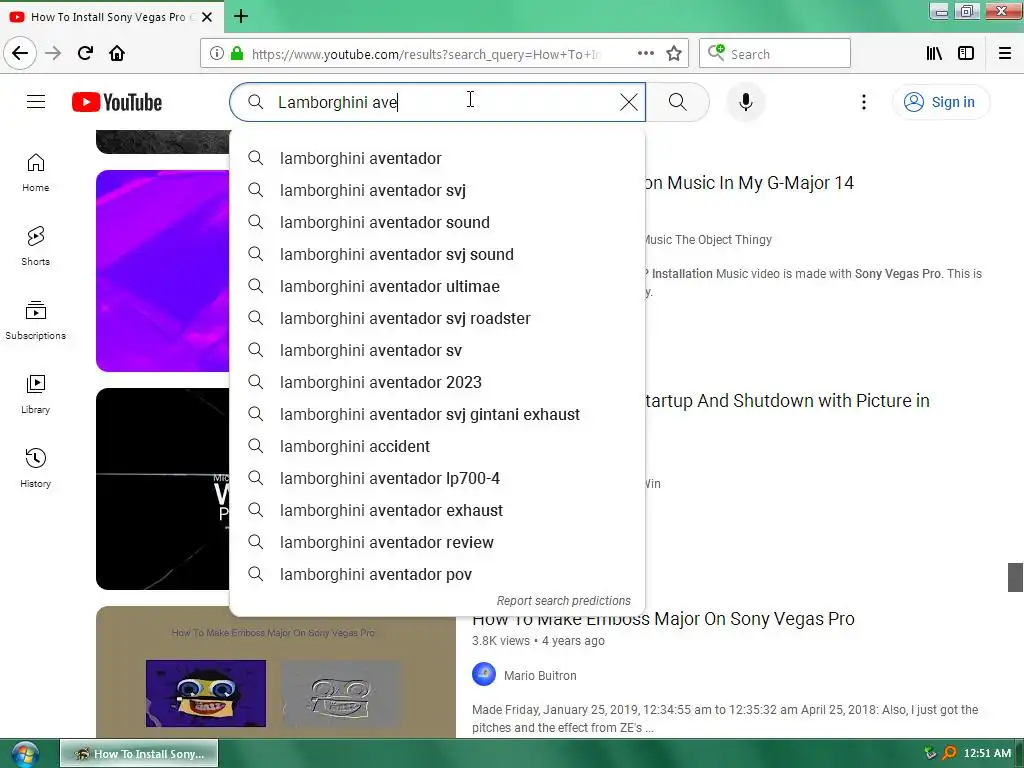
Task: Select suggestion lamborghini aventador exhaust
Action: (x=437, y=510)
